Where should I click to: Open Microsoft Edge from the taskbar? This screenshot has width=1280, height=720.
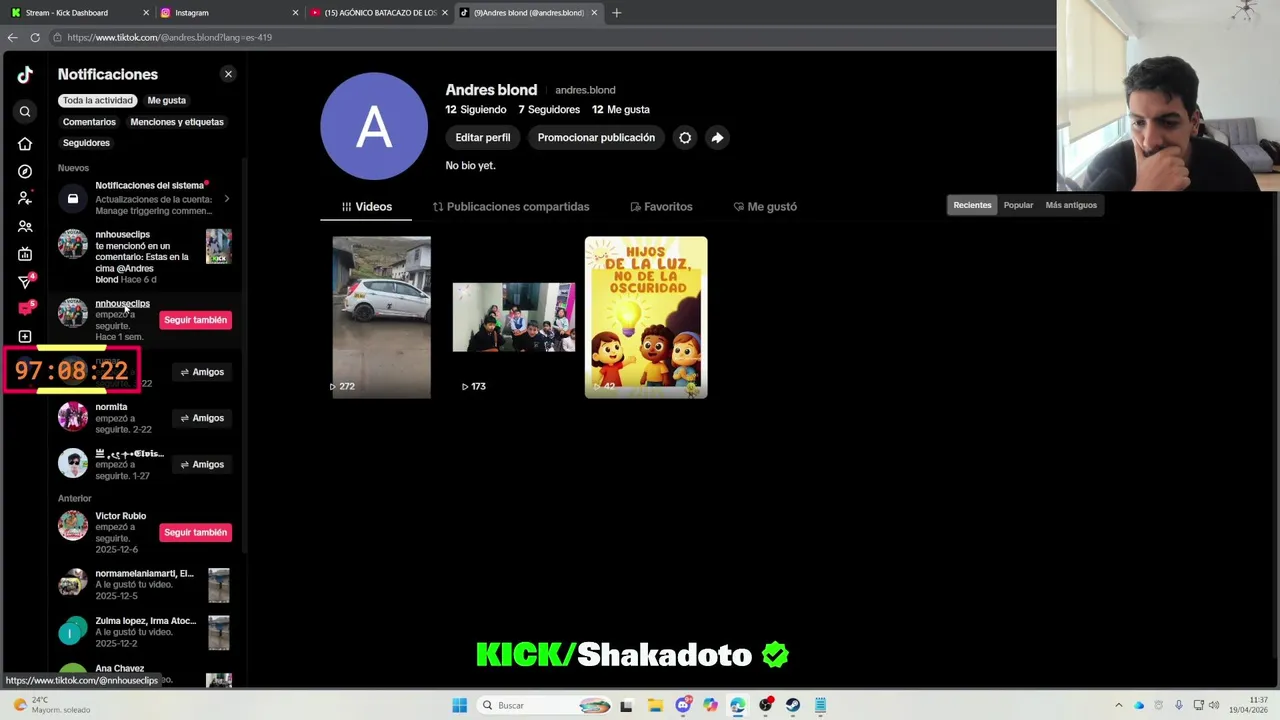click(x=738, y=705)
